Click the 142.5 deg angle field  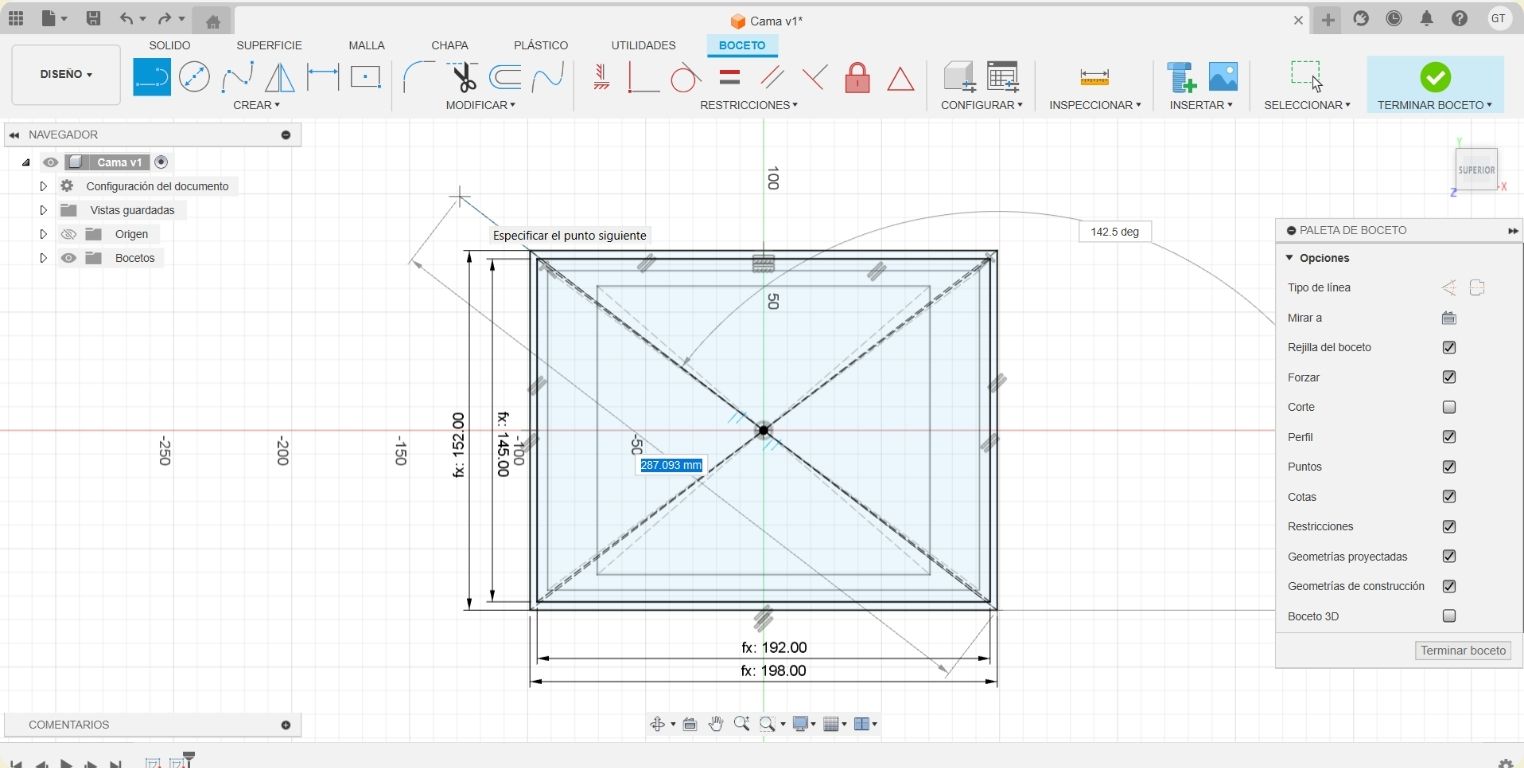[x=1115, y=232]
